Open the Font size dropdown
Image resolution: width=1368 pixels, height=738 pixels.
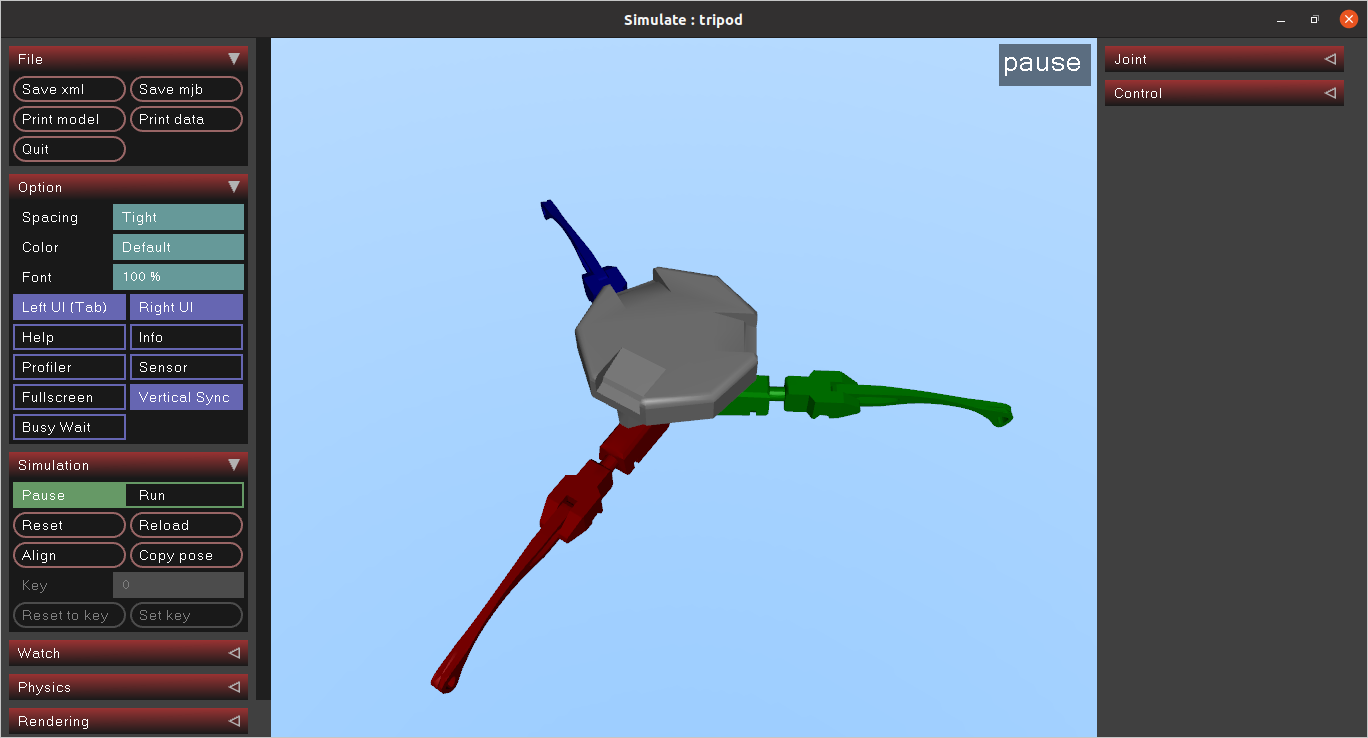click(178, 277)
